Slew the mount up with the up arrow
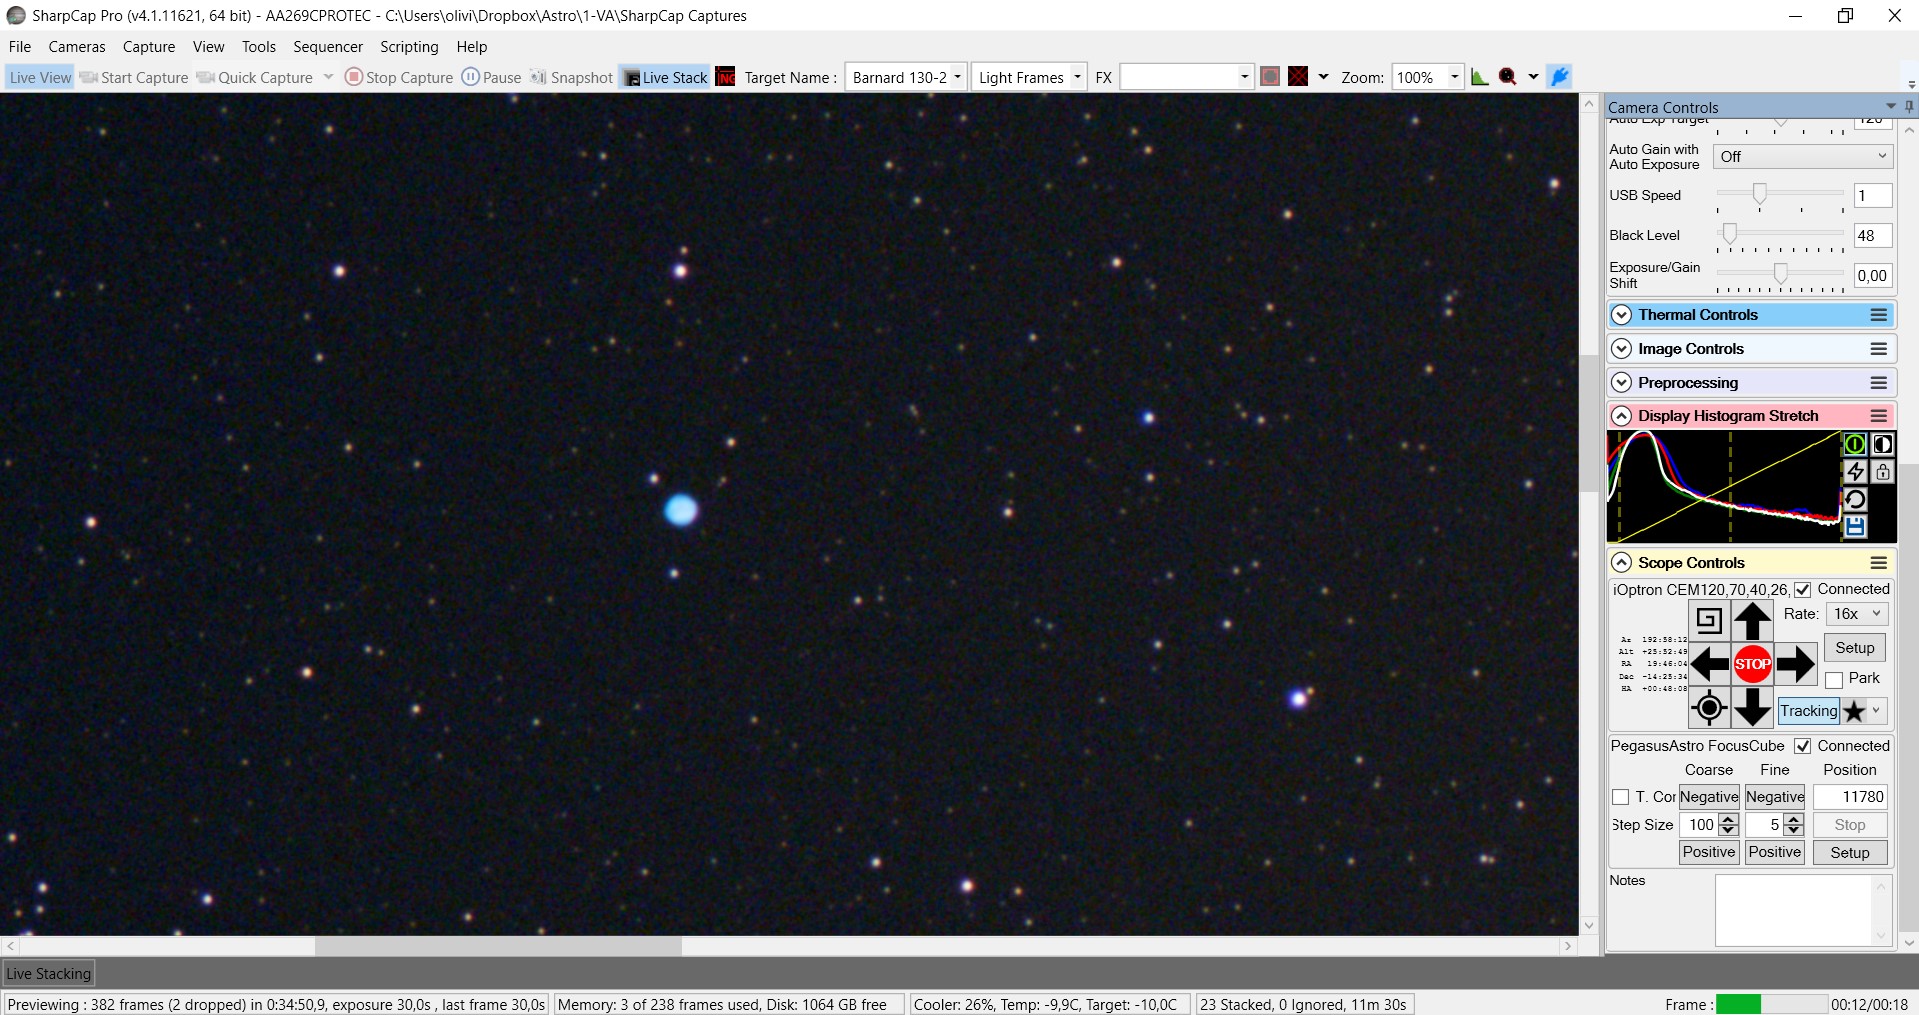The width and height of the screenshot is (1919, 1015). pyautogui.click(x=1752, y=621)
